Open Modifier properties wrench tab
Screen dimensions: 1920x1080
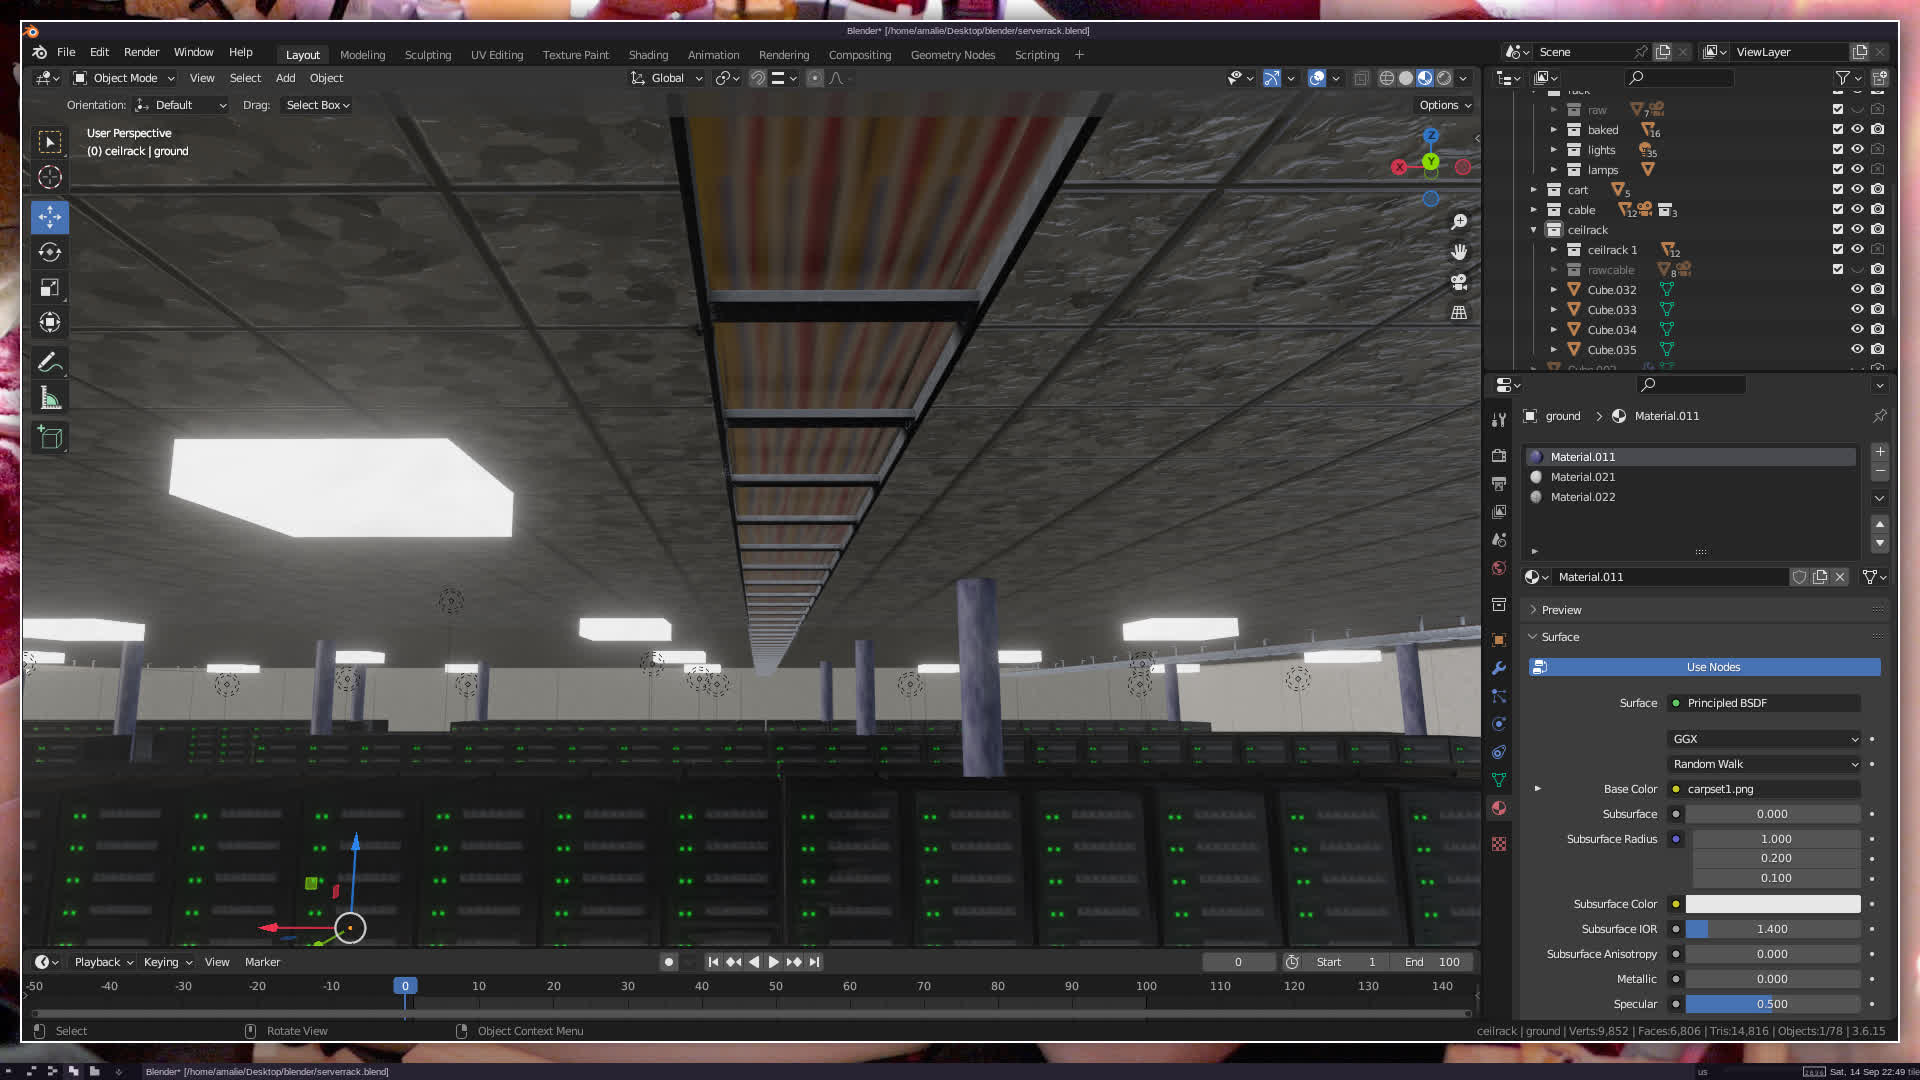1498,668
